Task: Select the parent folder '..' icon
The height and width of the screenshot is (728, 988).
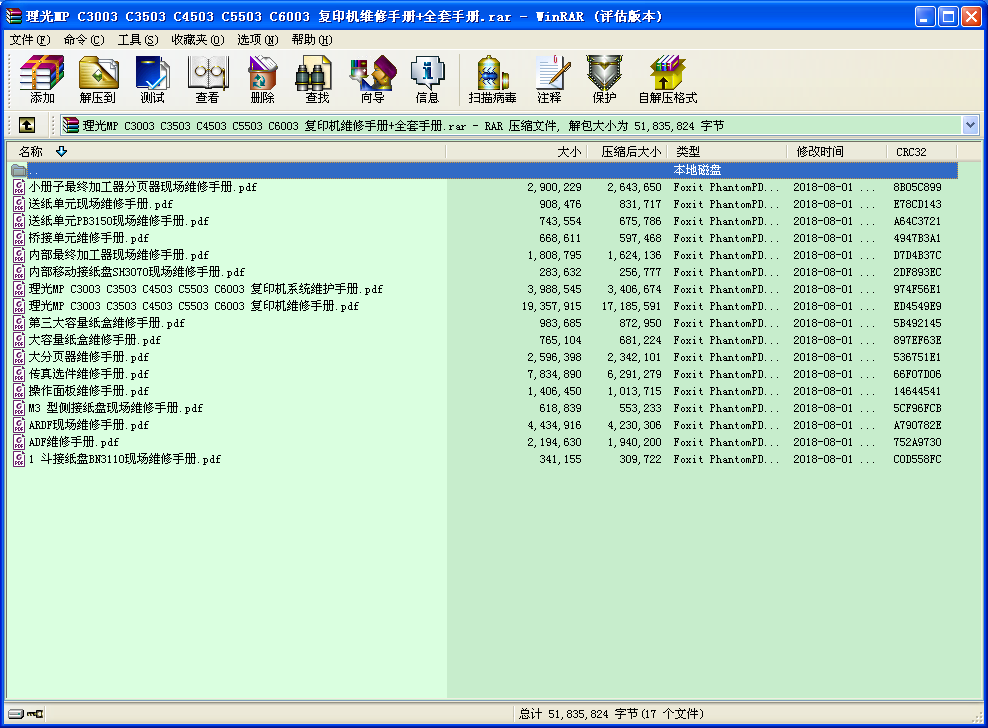Action: point(19,170)
